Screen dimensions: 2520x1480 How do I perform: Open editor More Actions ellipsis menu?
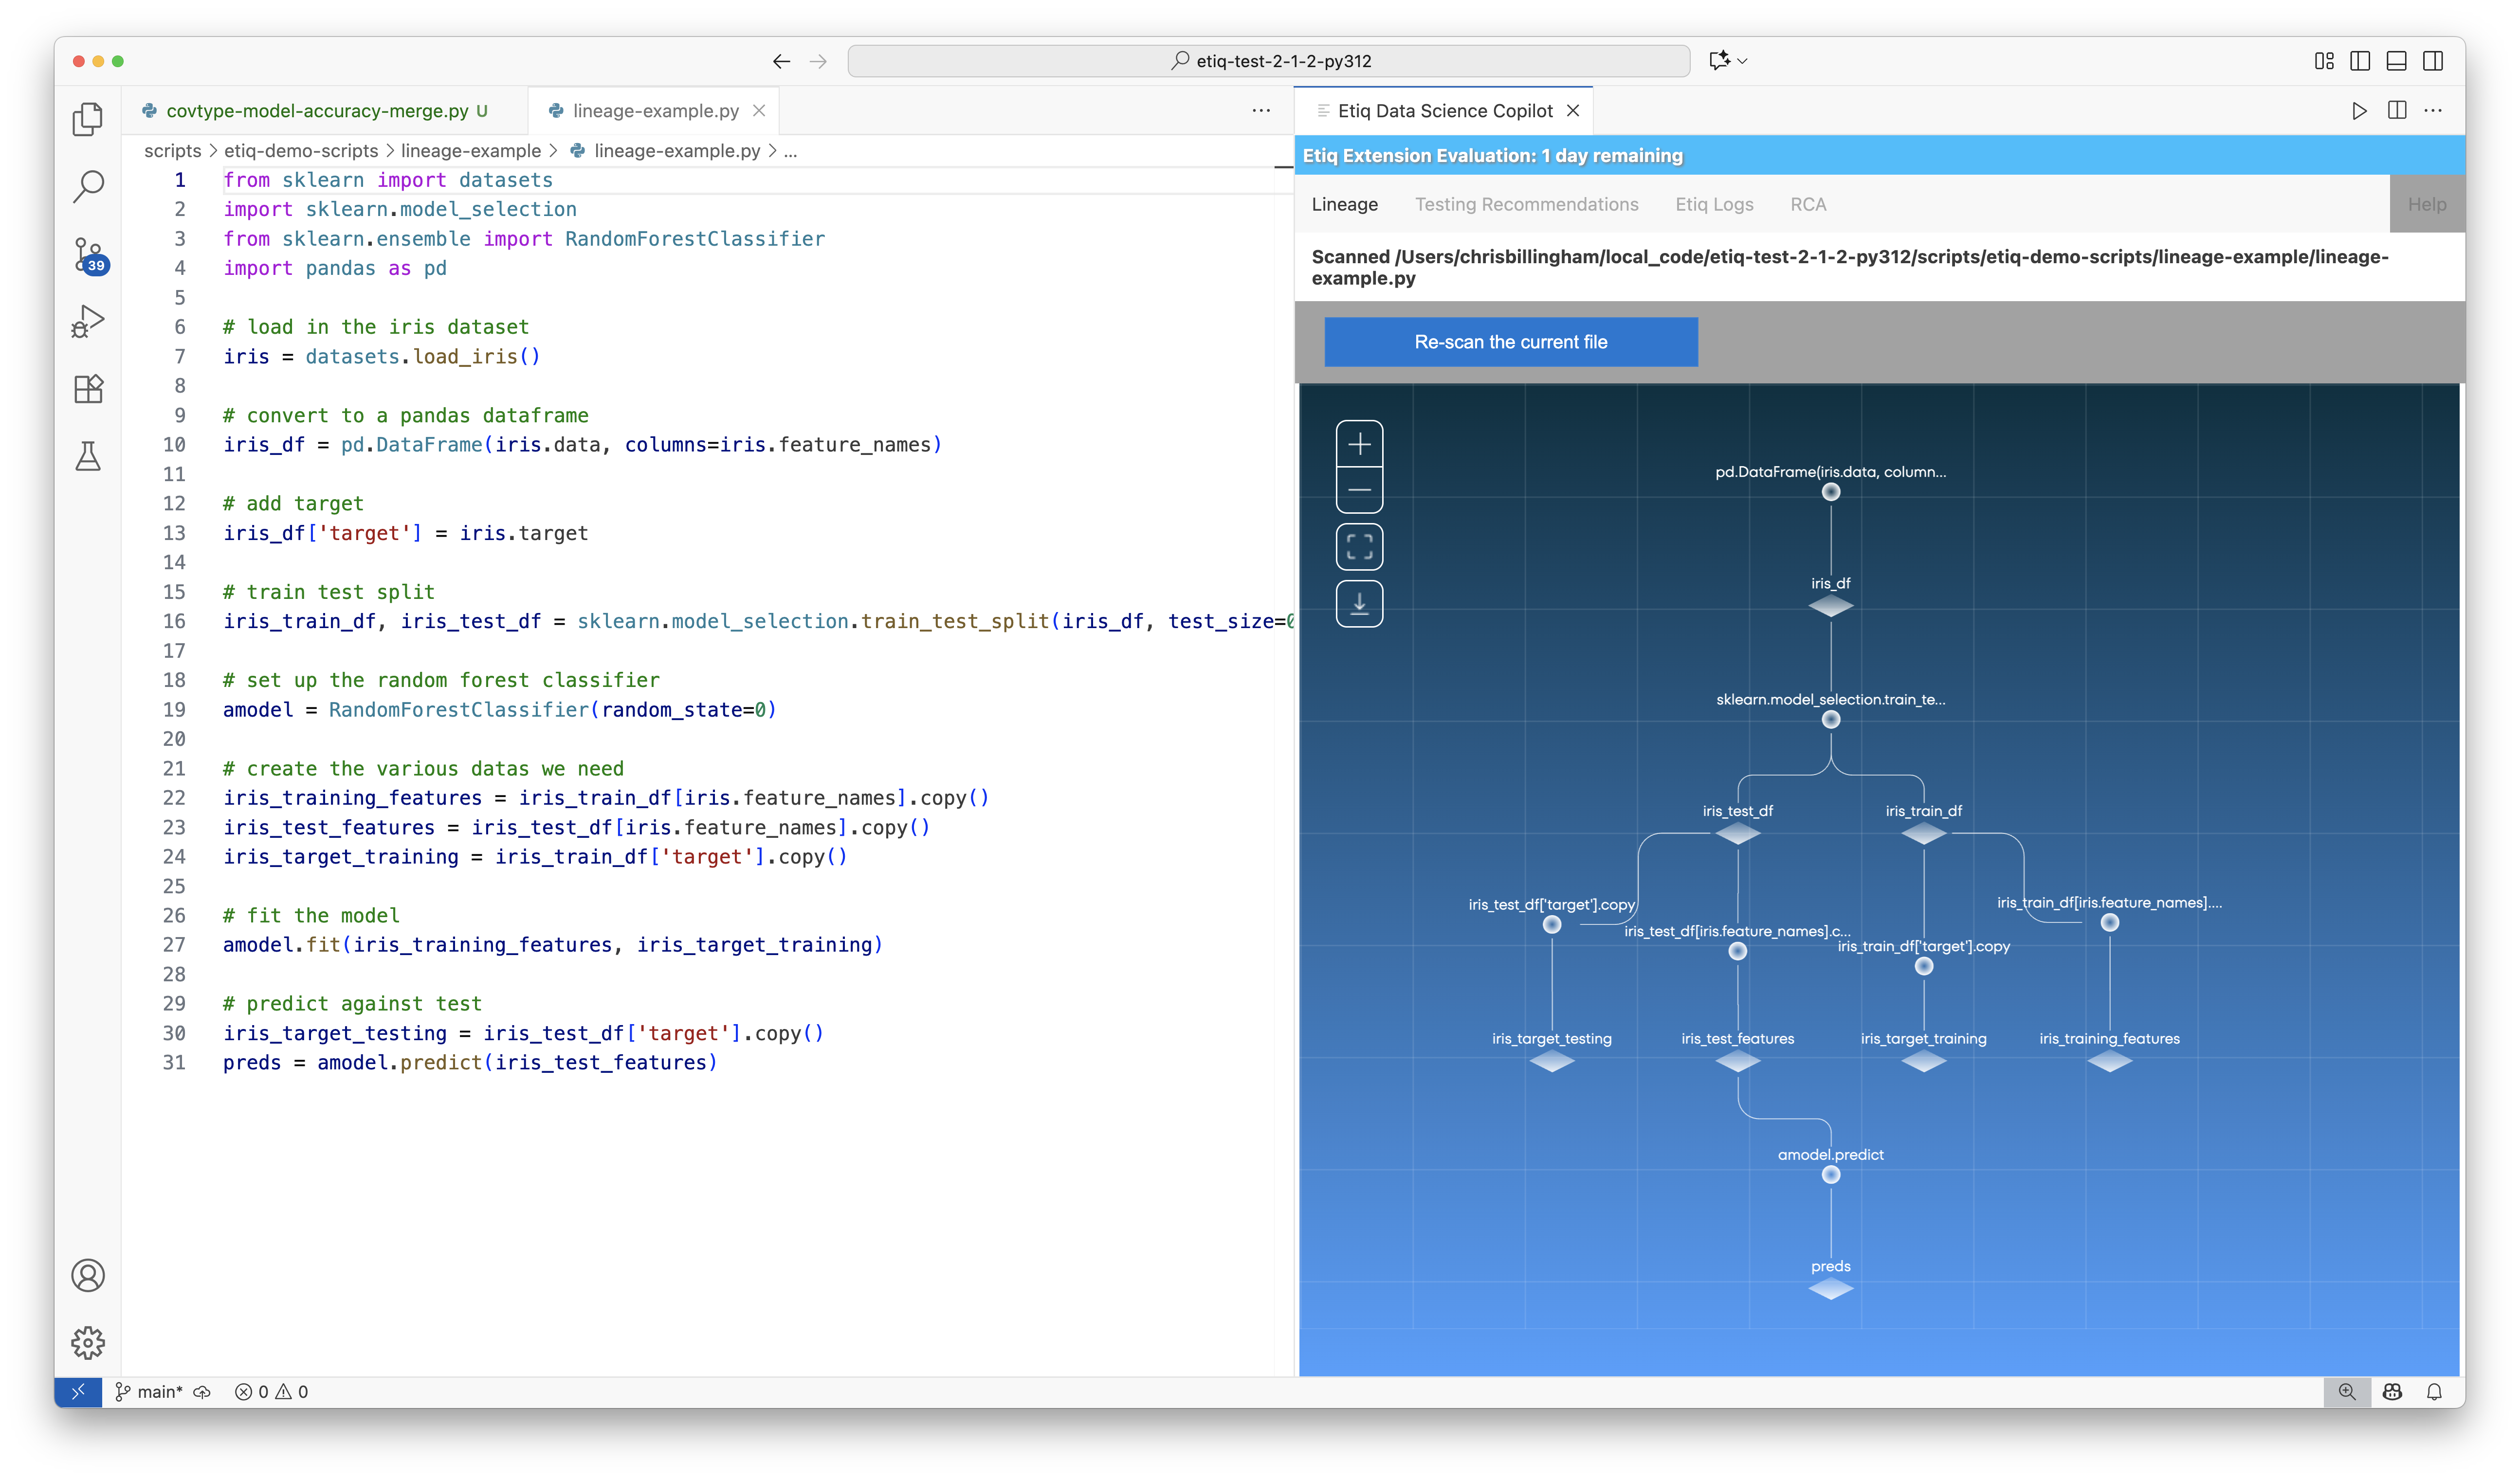(x=1261, y=111)
